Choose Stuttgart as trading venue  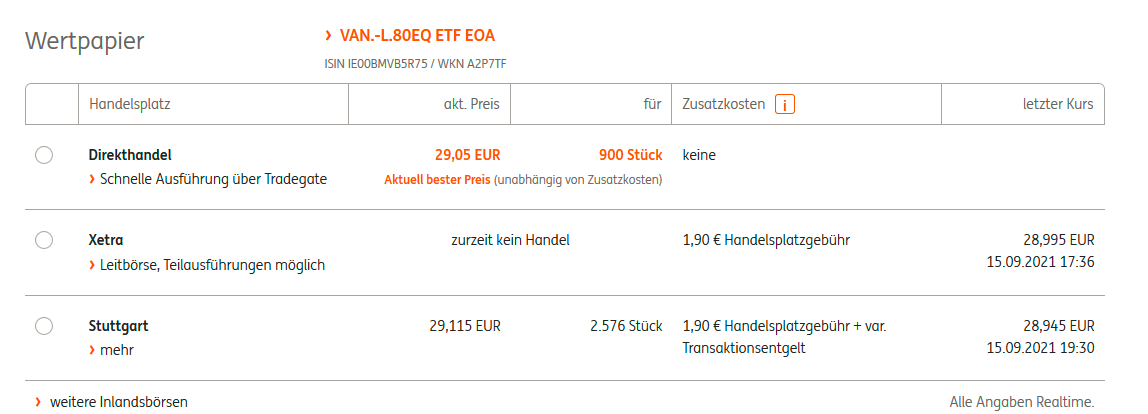click(x=43, y=326)
